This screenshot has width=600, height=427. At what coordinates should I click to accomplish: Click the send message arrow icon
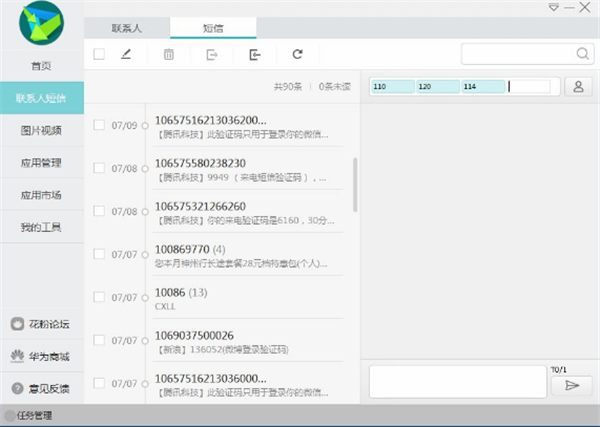[572, 385]
